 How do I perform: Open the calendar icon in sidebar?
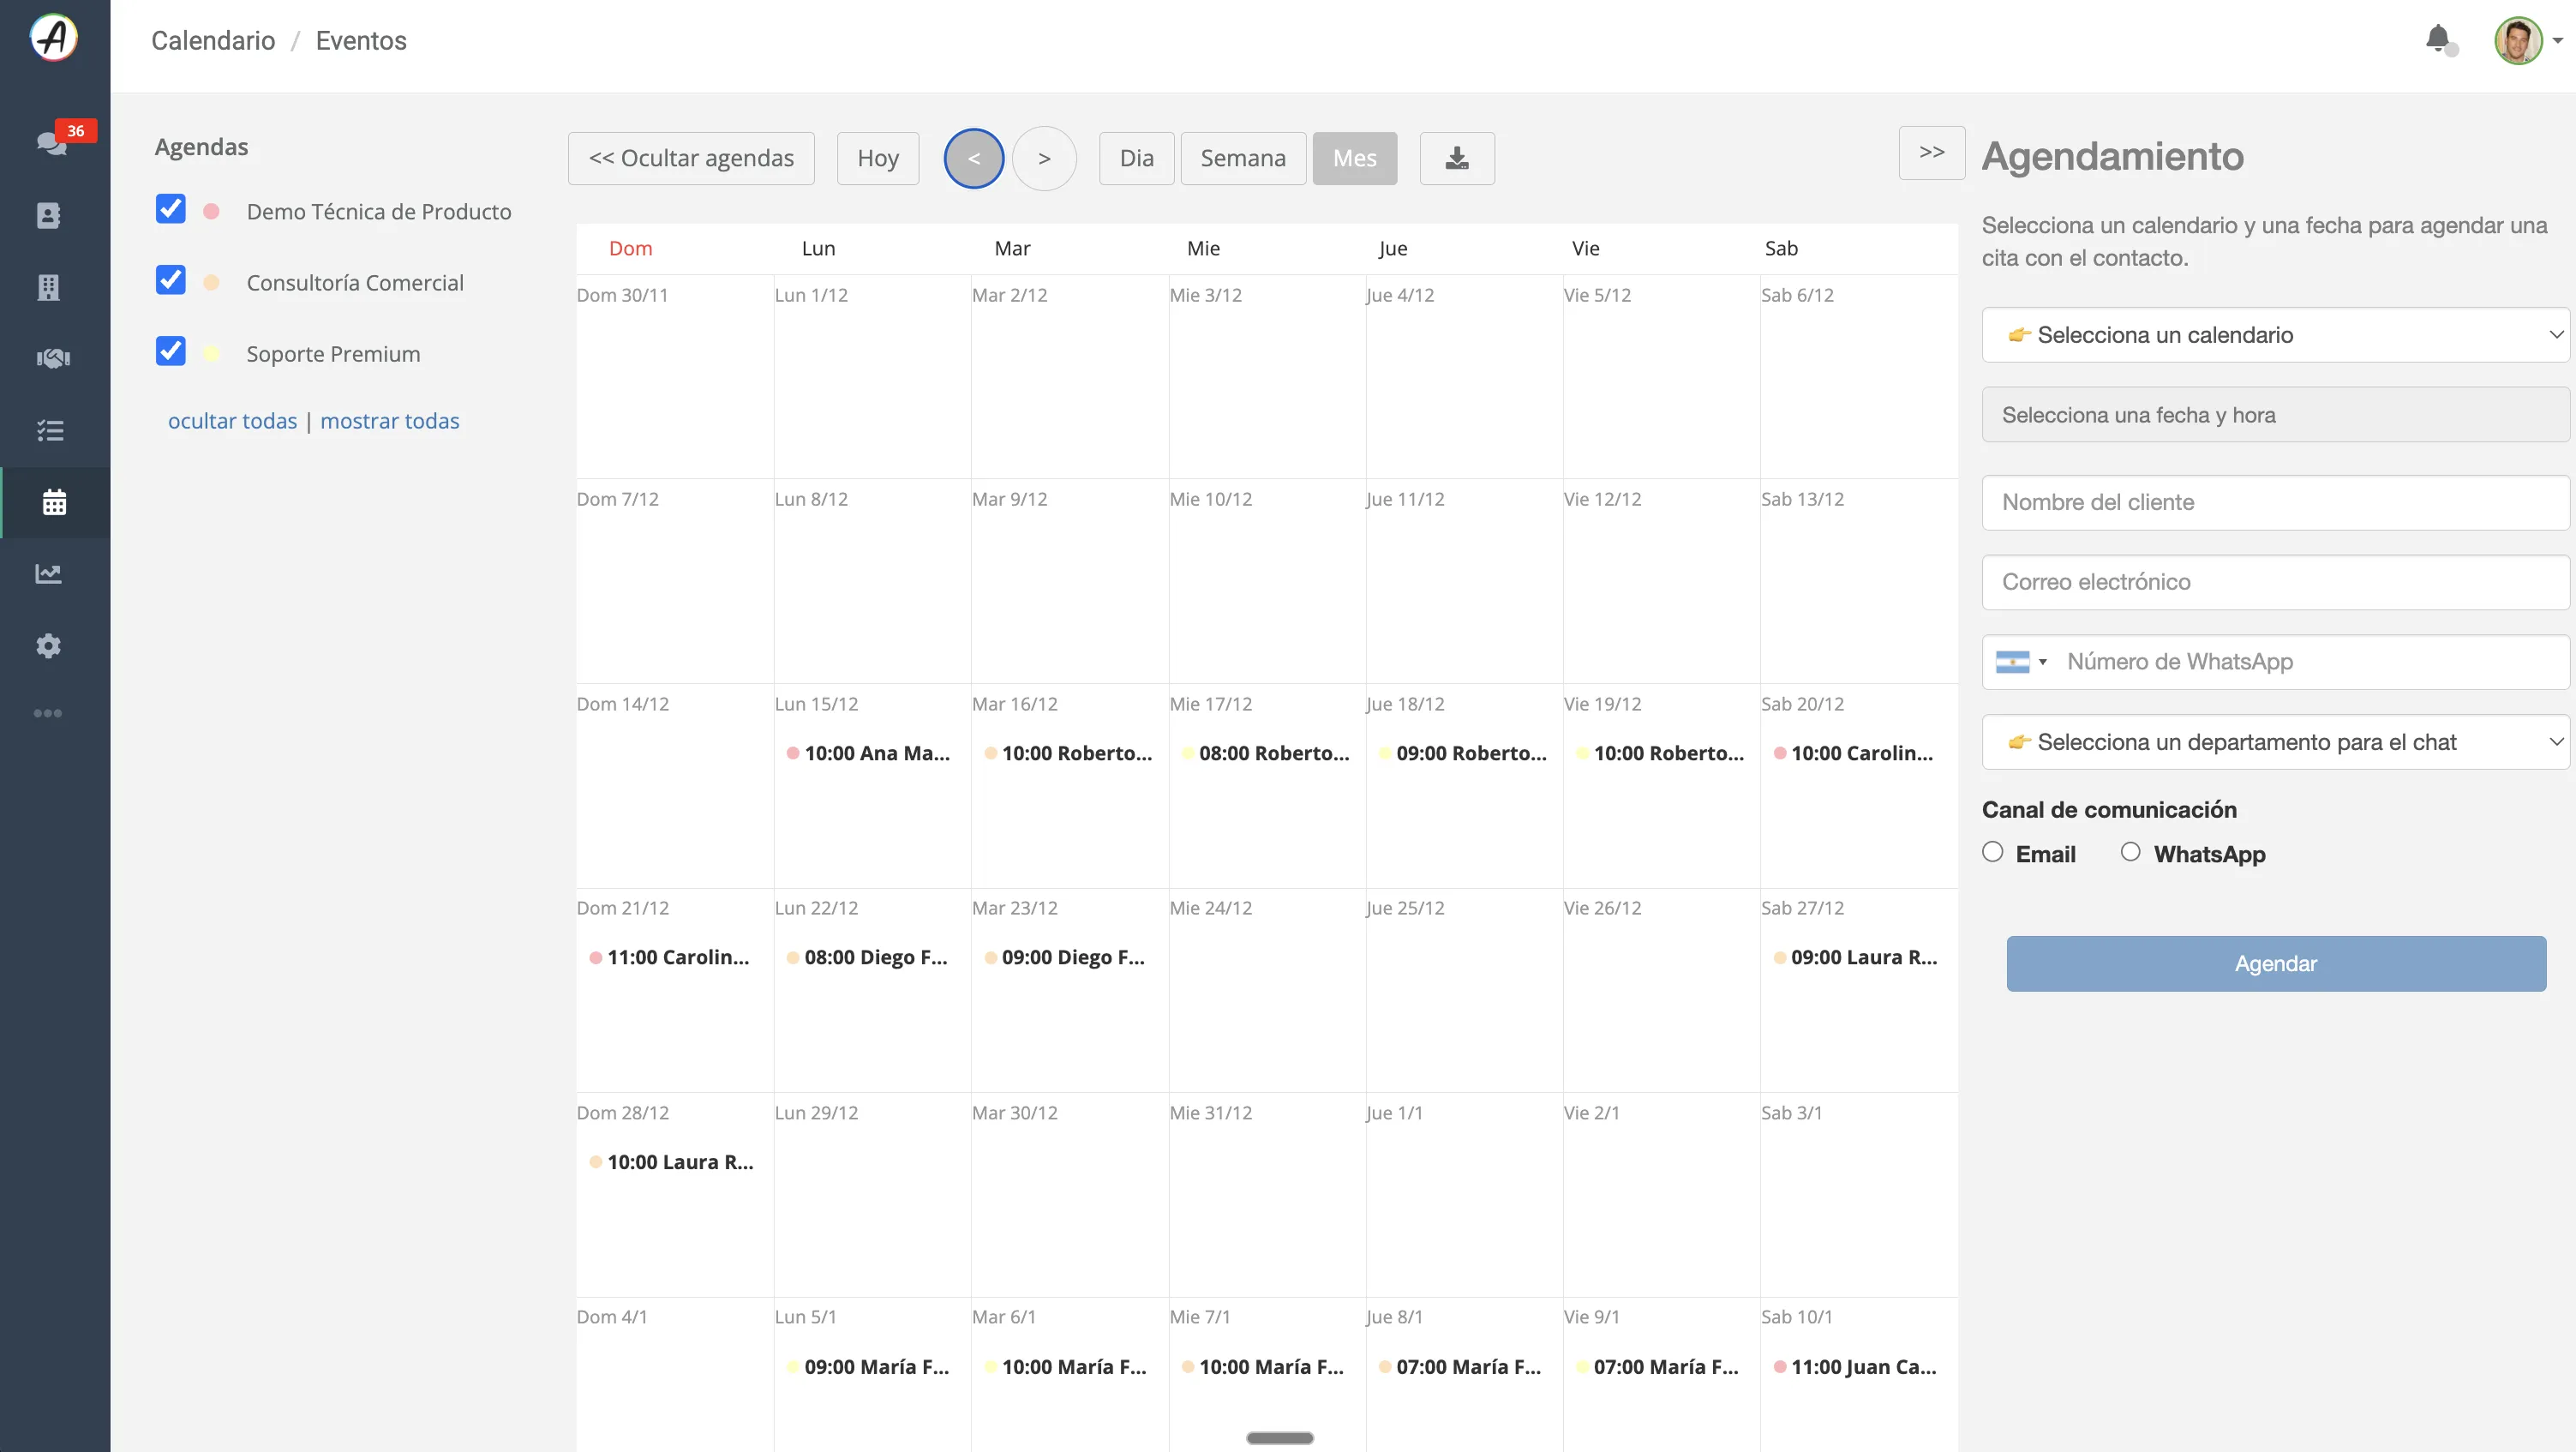tap(54, 502)
